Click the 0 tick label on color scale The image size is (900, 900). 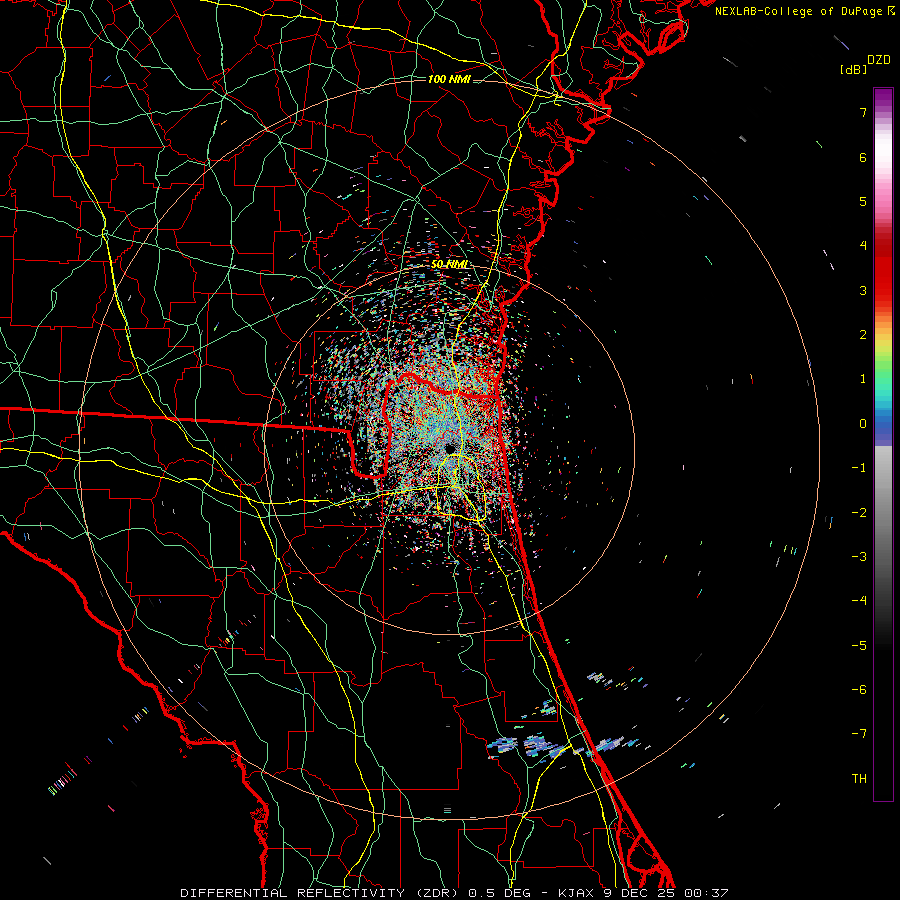(x=863, y=424)
